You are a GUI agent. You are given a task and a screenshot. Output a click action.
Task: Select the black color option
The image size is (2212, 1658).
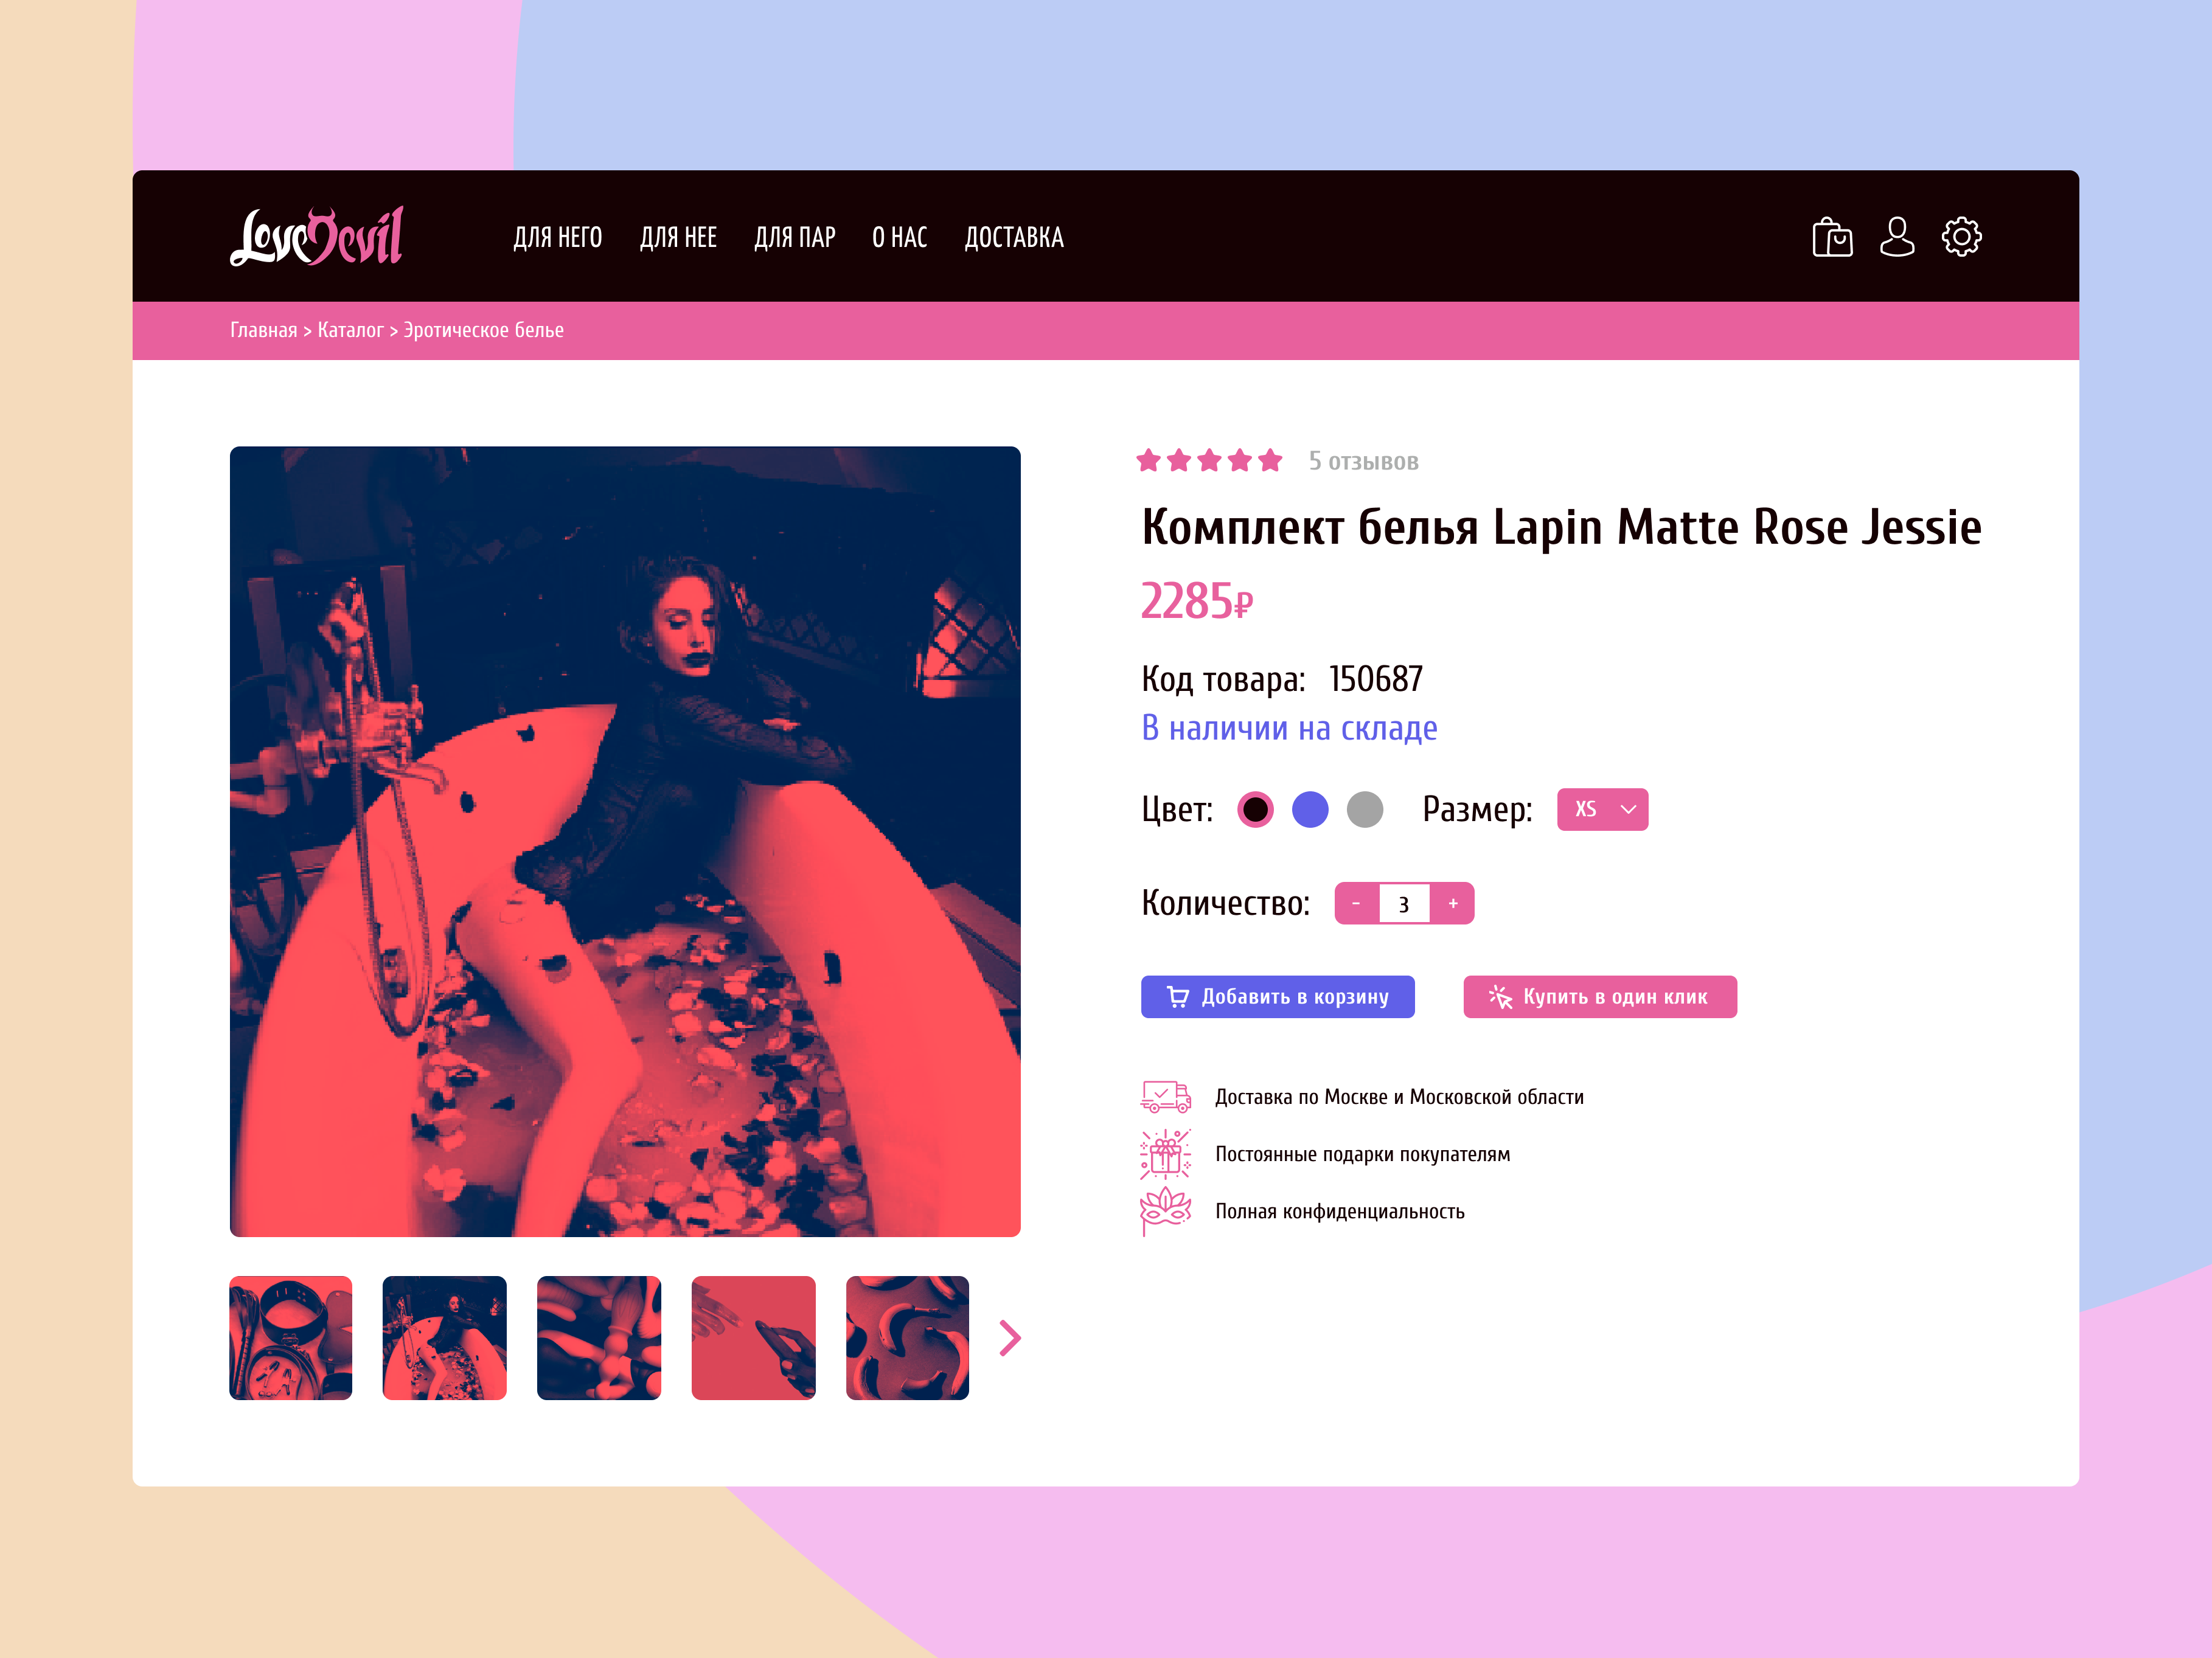[1255, 809]
